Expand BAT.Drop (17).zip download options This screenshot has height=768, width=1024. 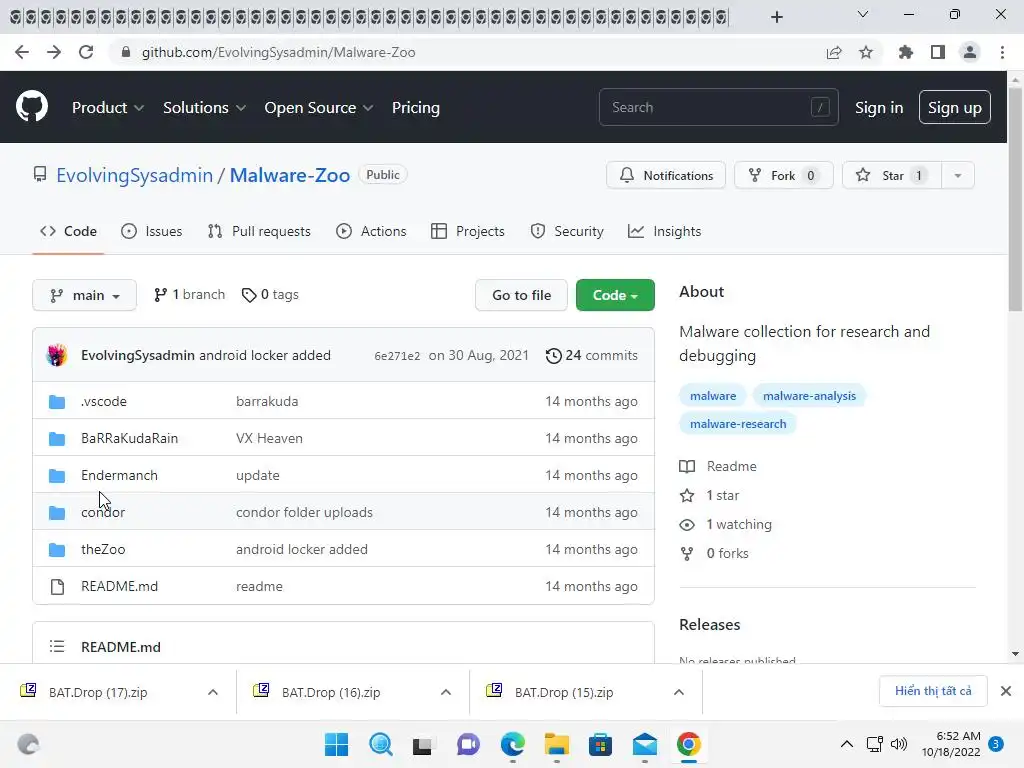coord(213,692)
